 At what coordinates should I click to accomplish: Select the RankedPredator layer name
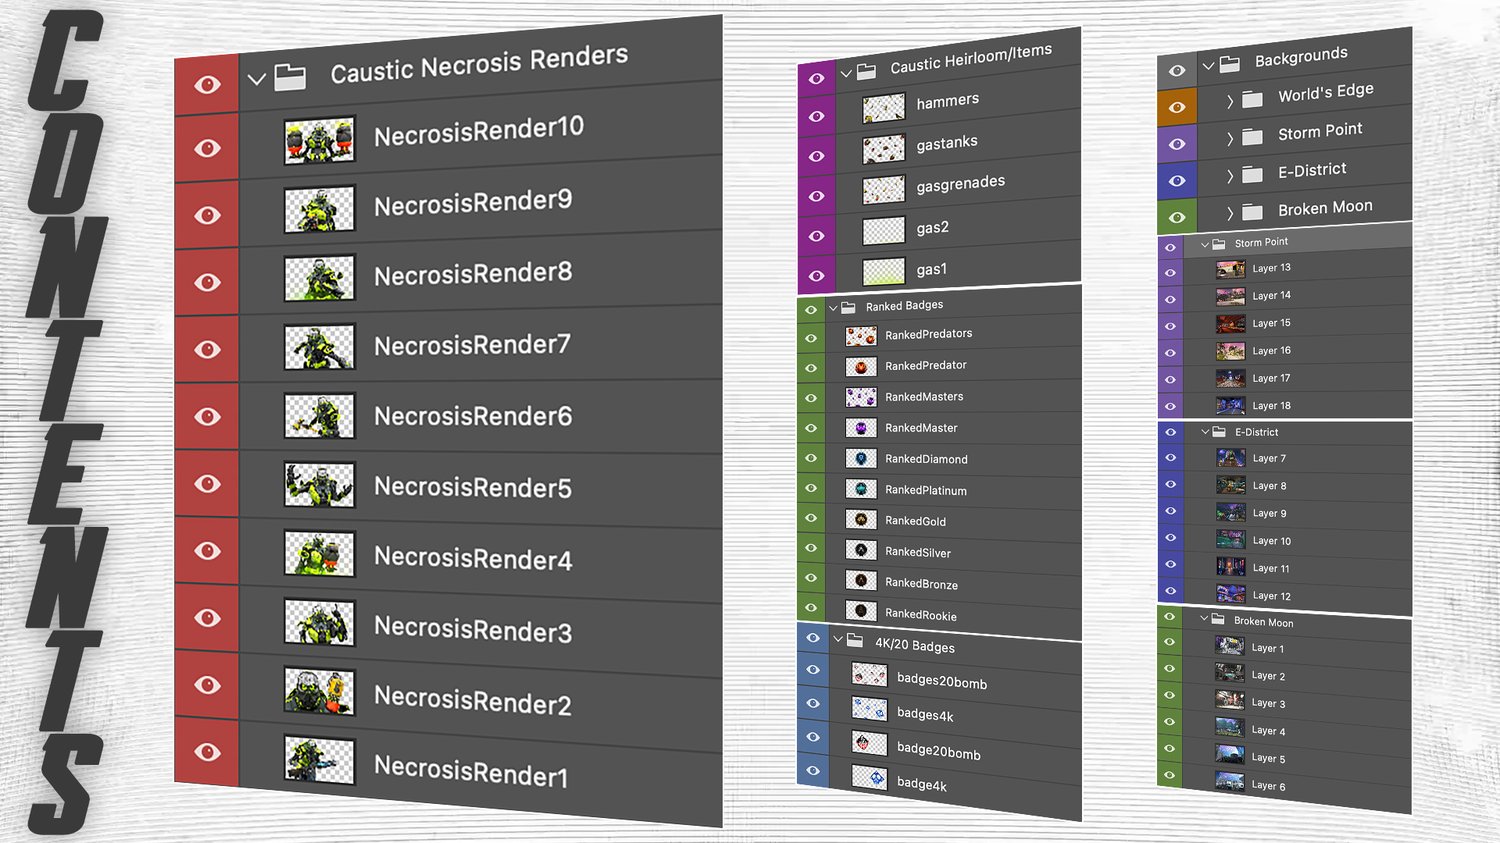pos(926,365)
